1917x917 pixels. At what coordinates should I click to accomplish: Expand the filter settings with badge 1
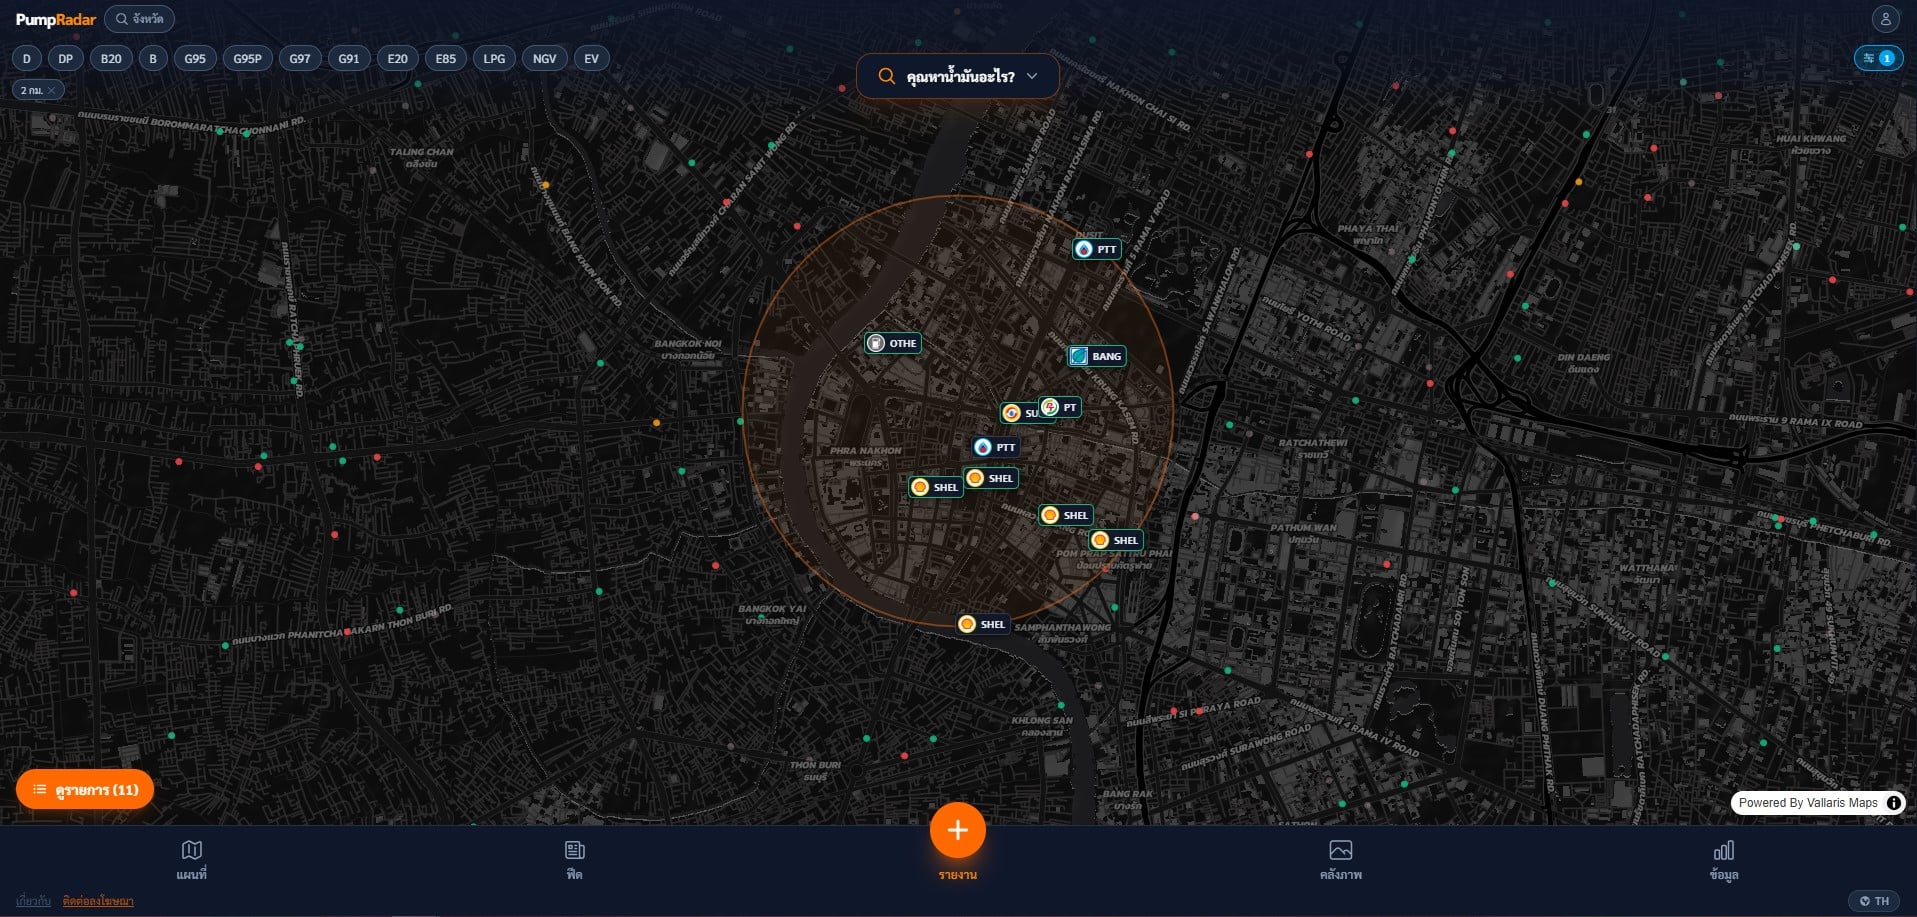[1877, 58]
